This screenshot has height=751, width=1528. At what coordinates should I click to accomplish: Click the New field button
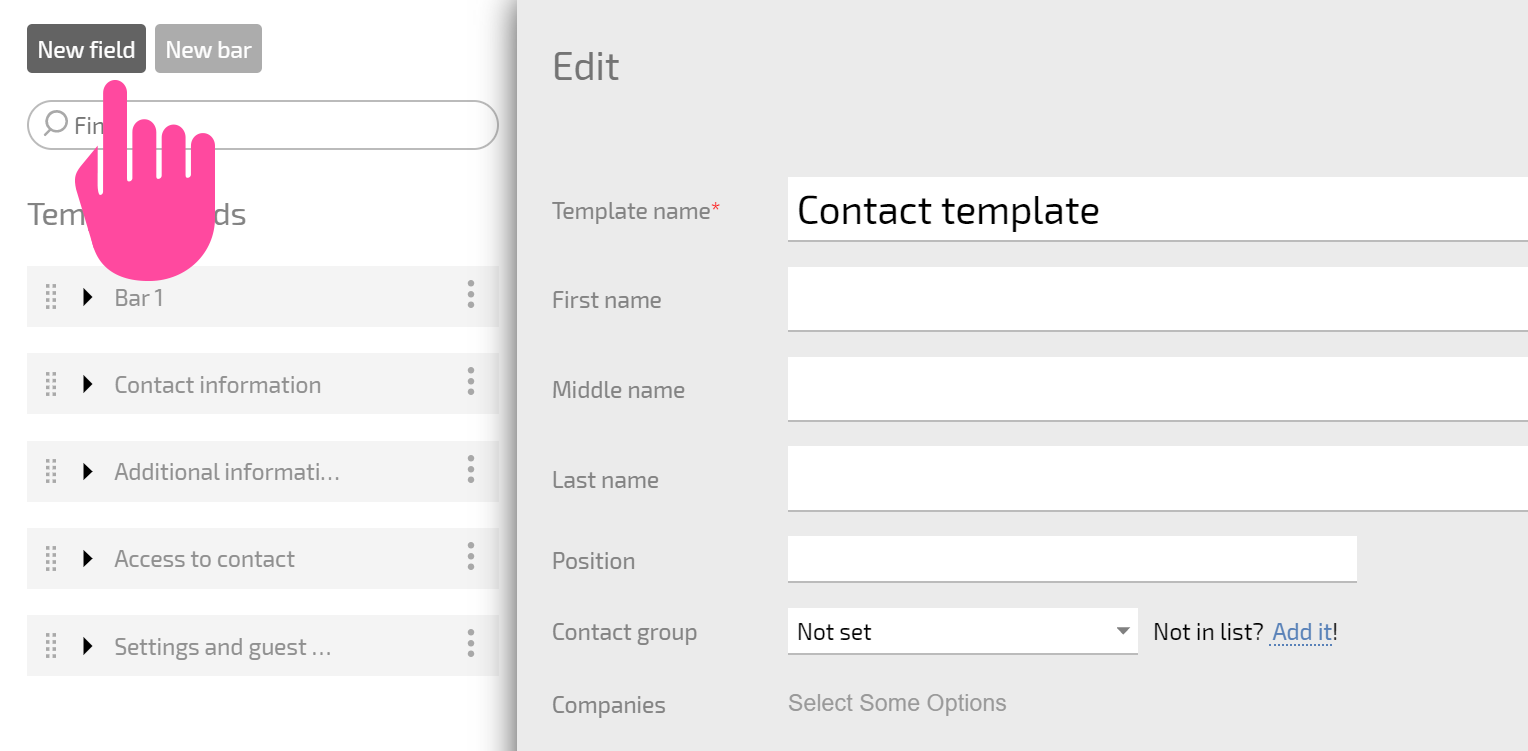[86, 49]
